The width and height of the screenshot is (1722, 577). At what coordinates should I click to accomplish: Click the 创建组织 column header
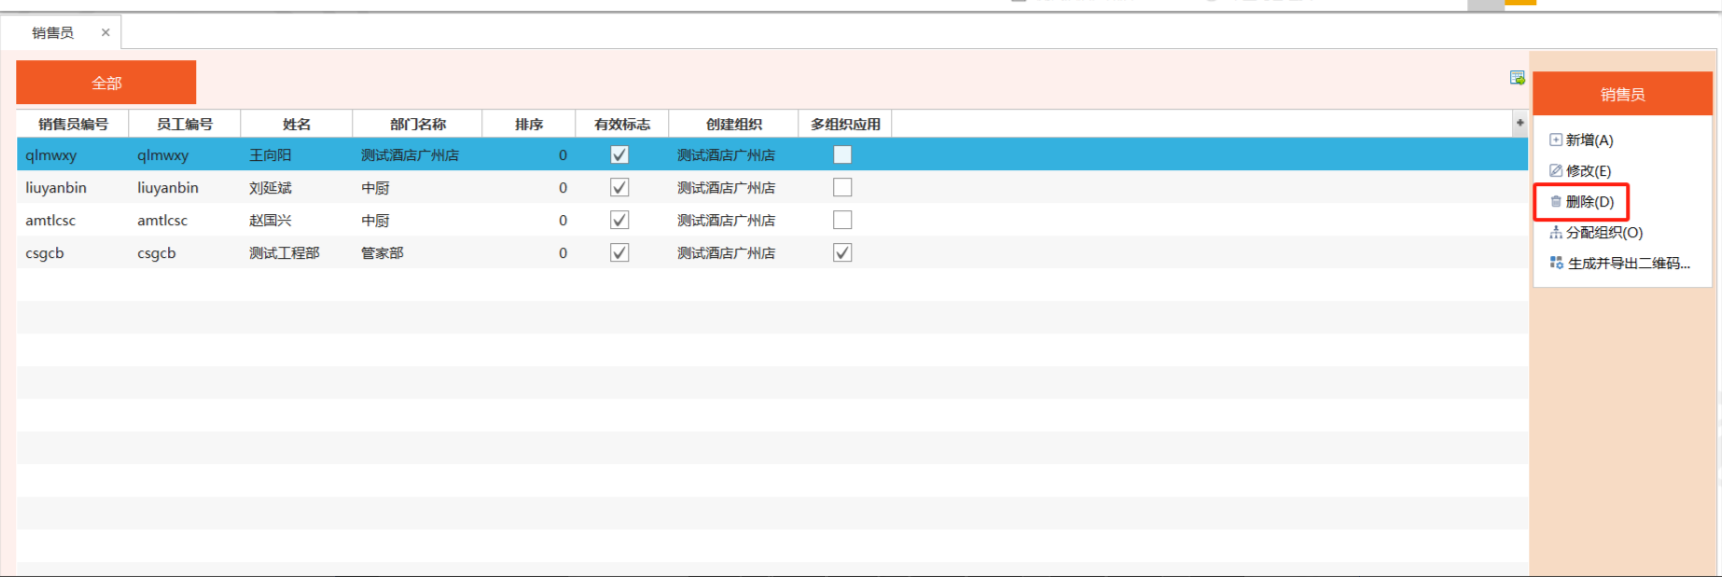[733, 124]
